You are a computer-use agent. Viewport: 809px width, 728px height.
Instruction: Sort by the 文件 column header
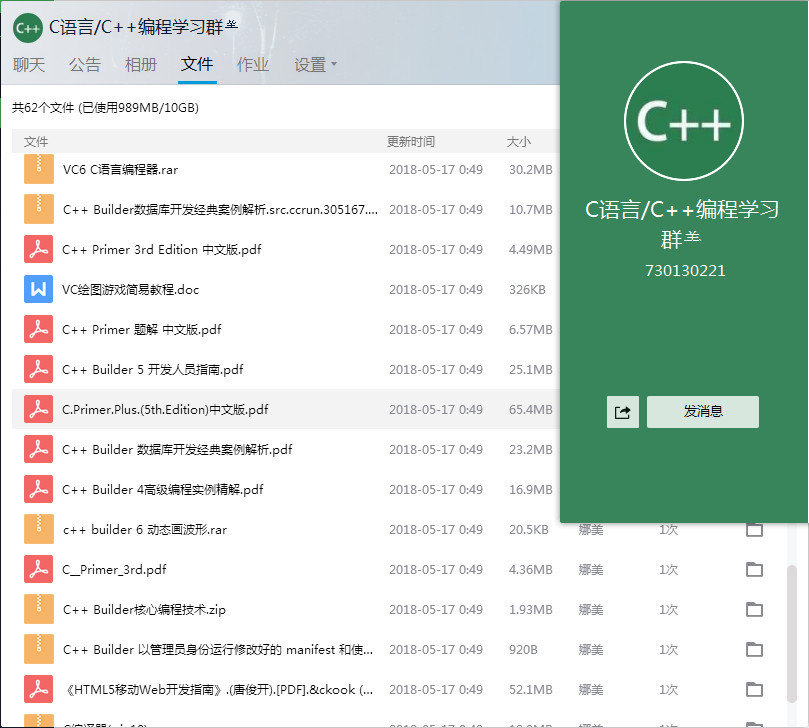[36, 141]
